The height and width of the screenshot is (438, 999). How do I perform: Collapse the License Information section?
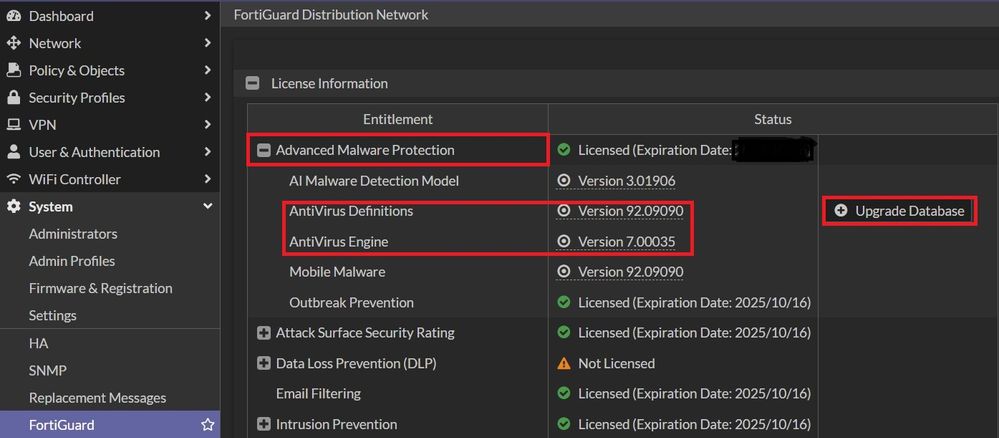252,84
